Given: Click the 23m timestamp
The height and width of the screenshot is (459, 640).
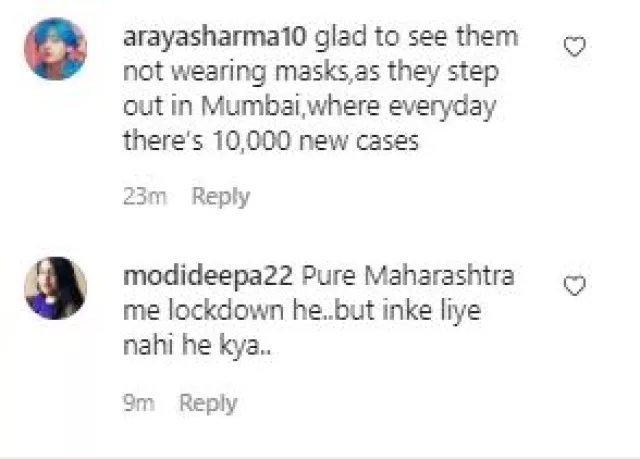Looking at the screenshot, I should (x=145, y=197).
